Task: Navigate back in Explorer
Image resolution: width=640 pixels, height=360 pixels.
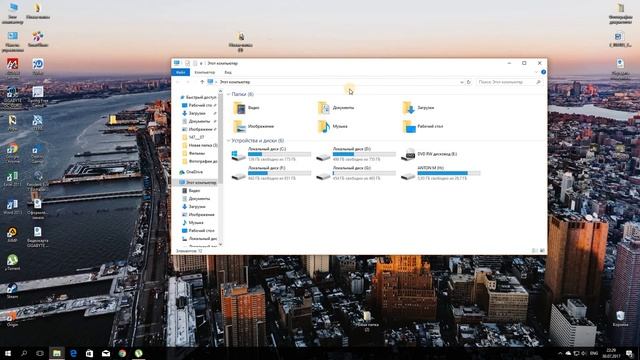Action: (x=178, y=82)
